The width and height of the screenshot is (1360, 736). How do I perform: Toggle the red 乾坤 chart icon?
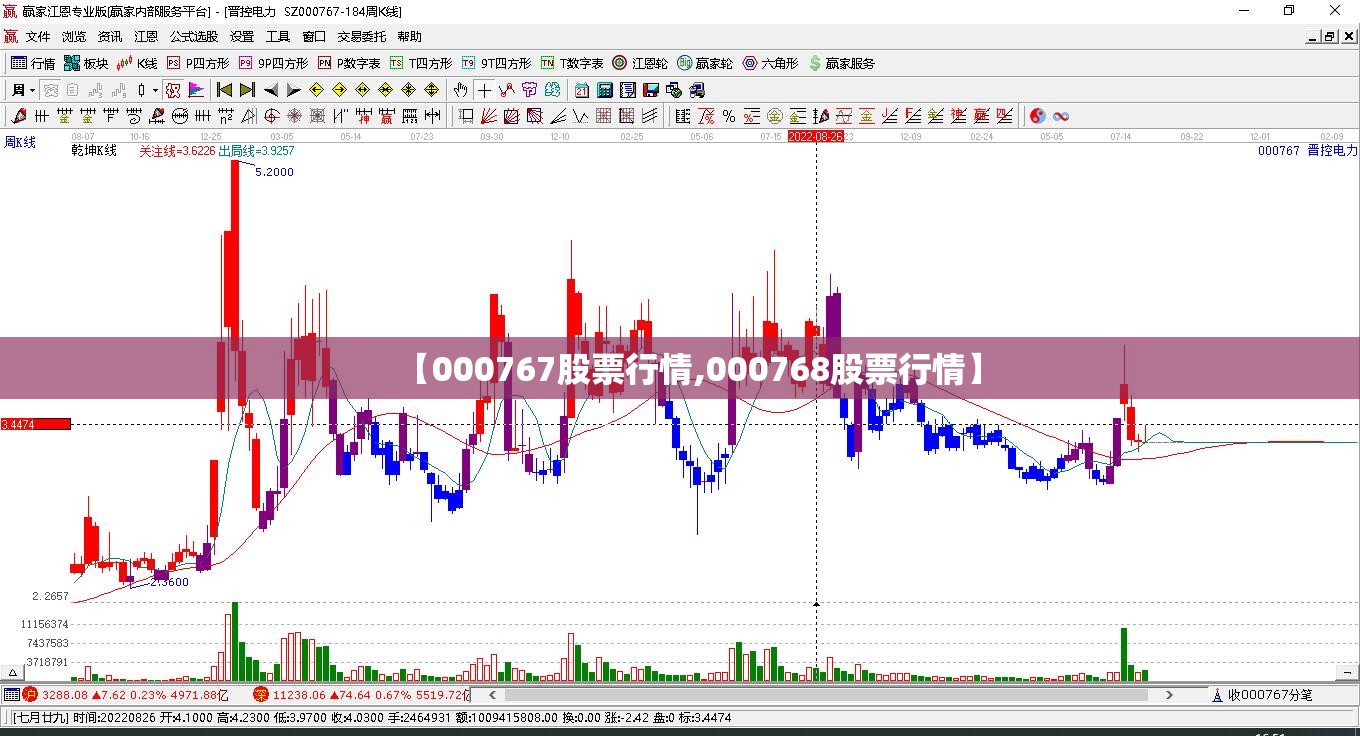coord(172,90)
